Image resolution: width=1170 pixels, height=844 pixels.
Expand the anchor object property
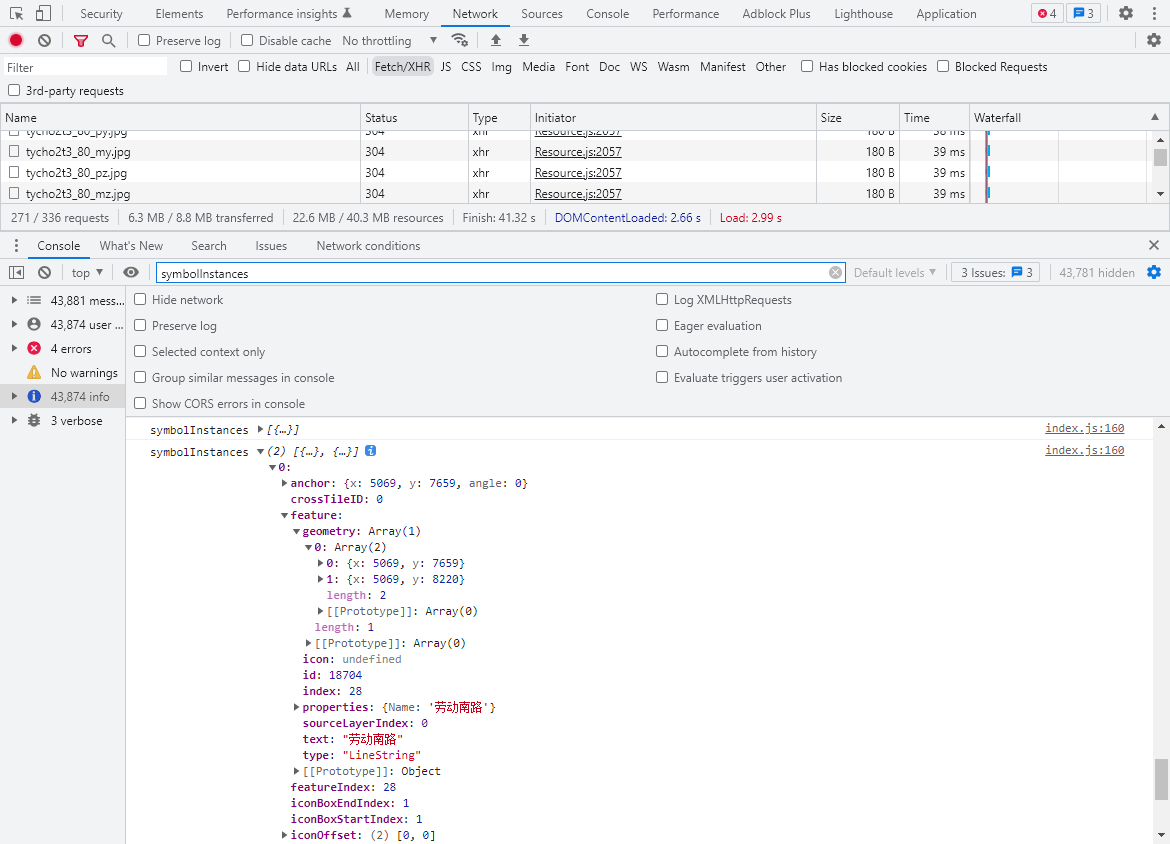[284, 483]
